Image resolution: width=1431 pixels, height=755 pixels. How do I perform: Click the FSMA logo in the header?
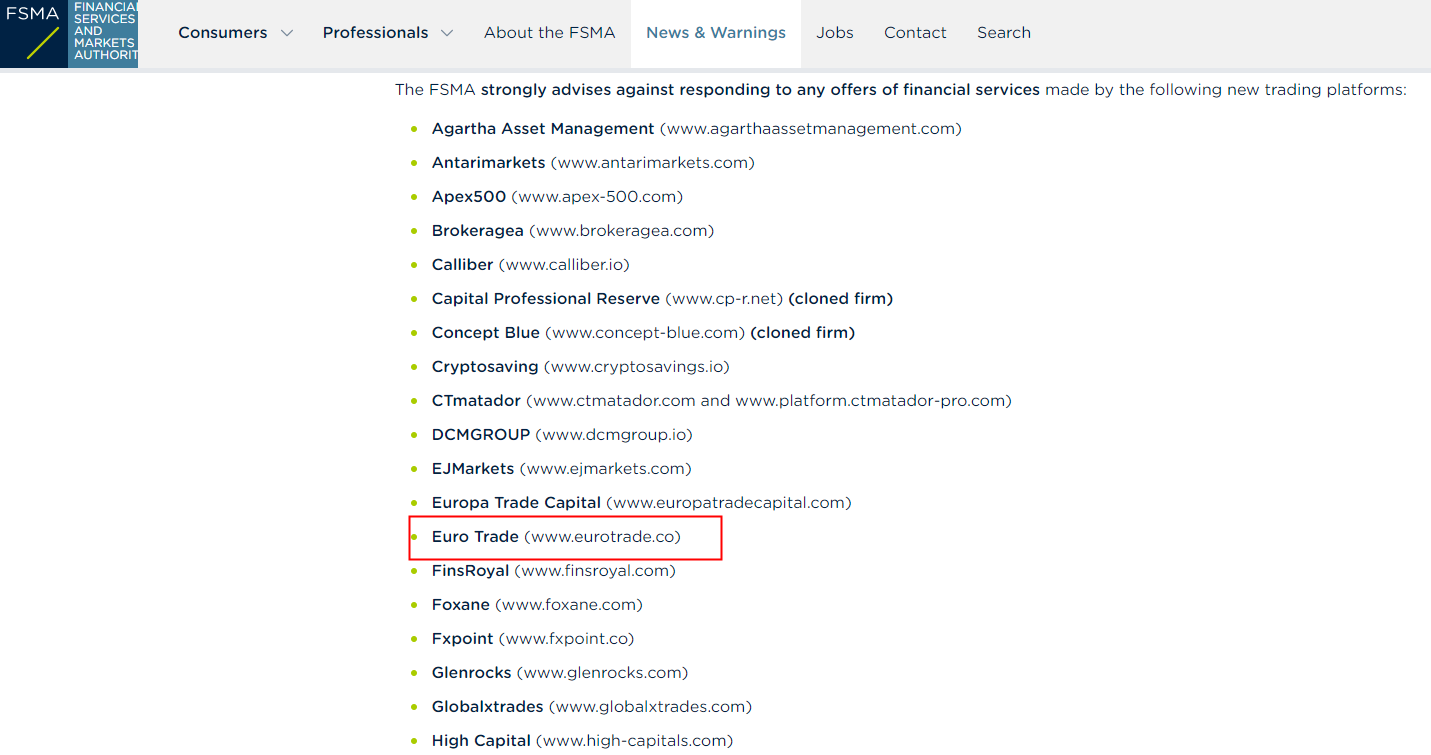point(69,34)
